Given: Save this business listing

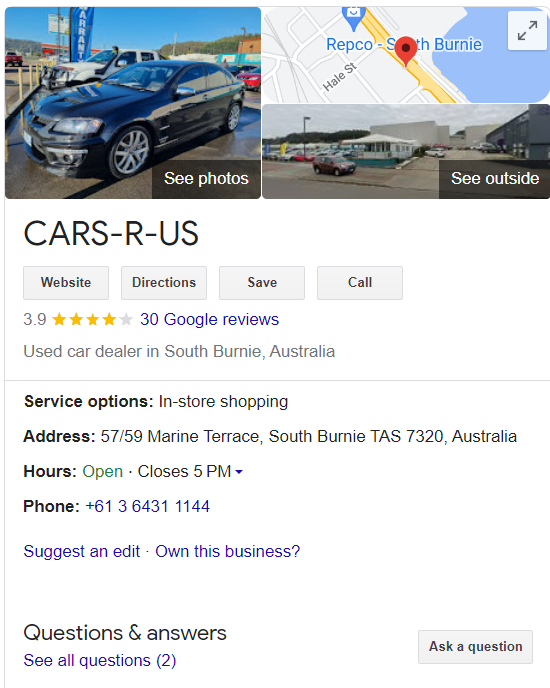Looking at the screenshot, I should [x=262, y=283].
